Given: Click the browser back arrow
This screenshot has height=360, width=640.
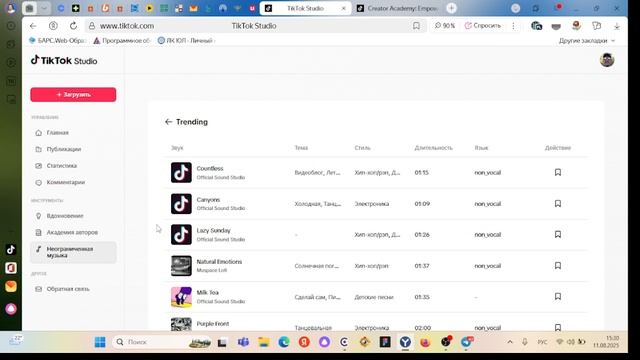Looking at the screenshot, I should click(x=33, y=26).
